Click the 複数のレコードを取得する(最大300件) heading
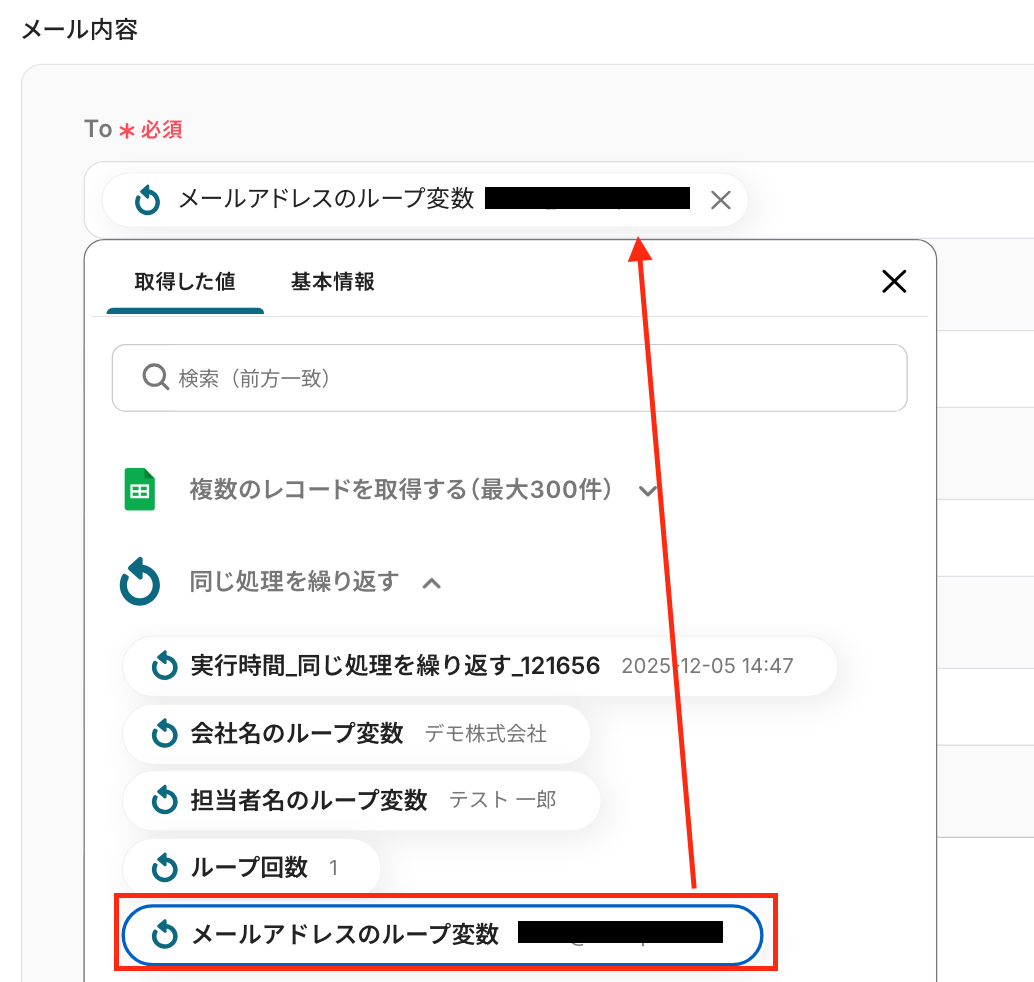Screen dimensions: 1034x982 412,491
